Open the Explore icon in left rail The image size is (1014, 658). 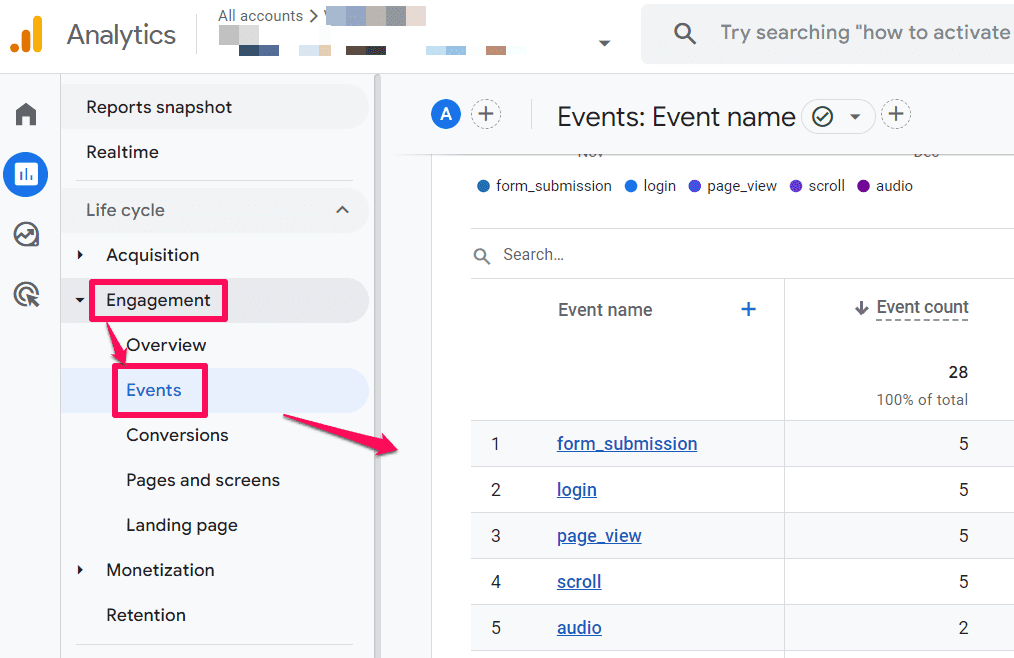click(x=26, y=235)
